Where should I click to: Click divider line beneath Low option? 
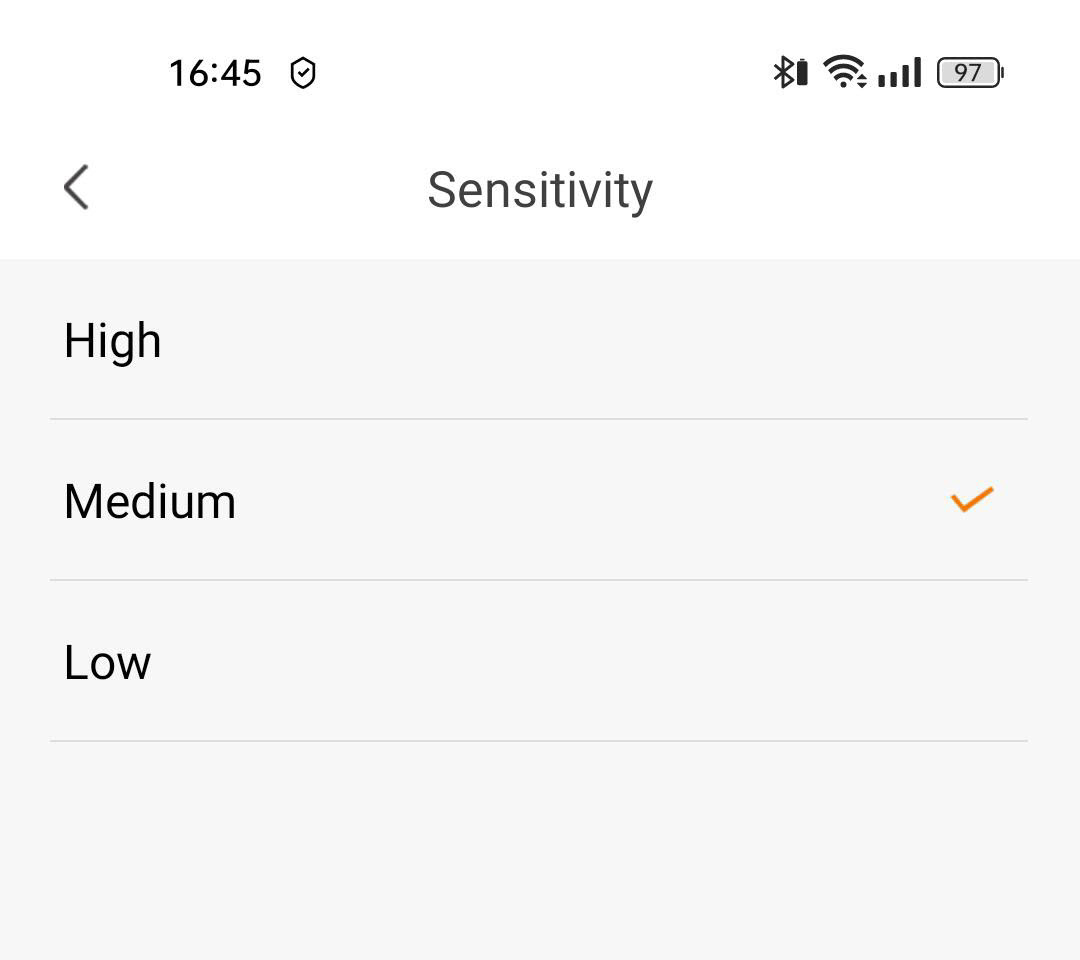pyautogui.click(x=540, y=741)
